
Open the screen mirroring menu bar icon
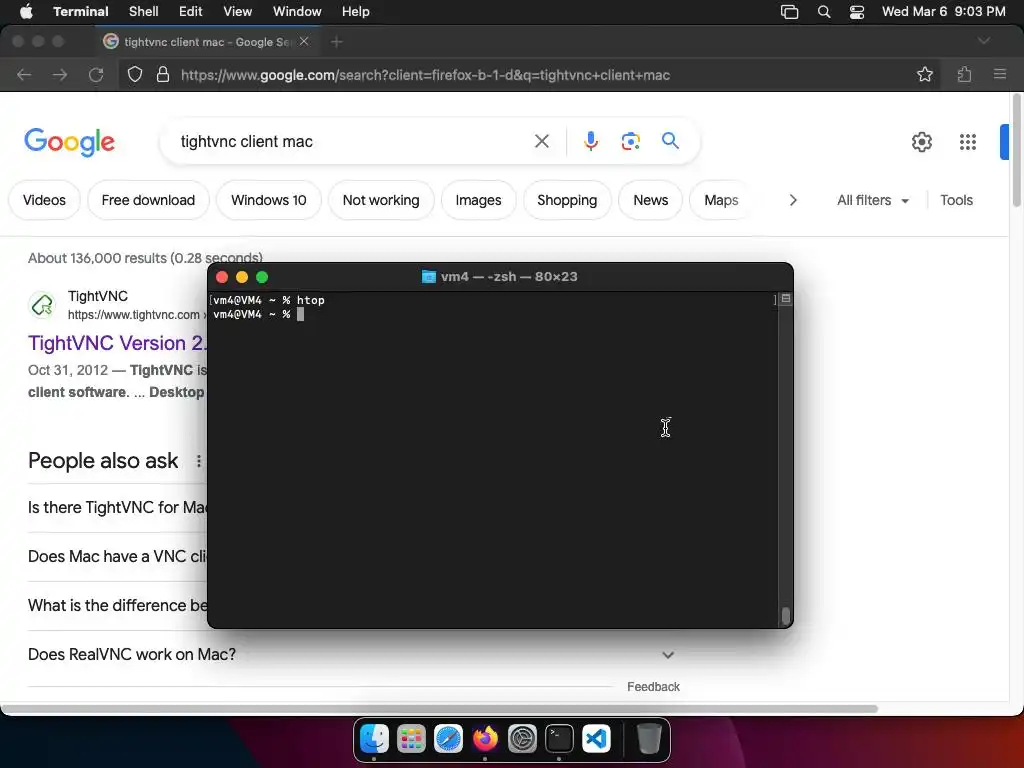[790, 12]
